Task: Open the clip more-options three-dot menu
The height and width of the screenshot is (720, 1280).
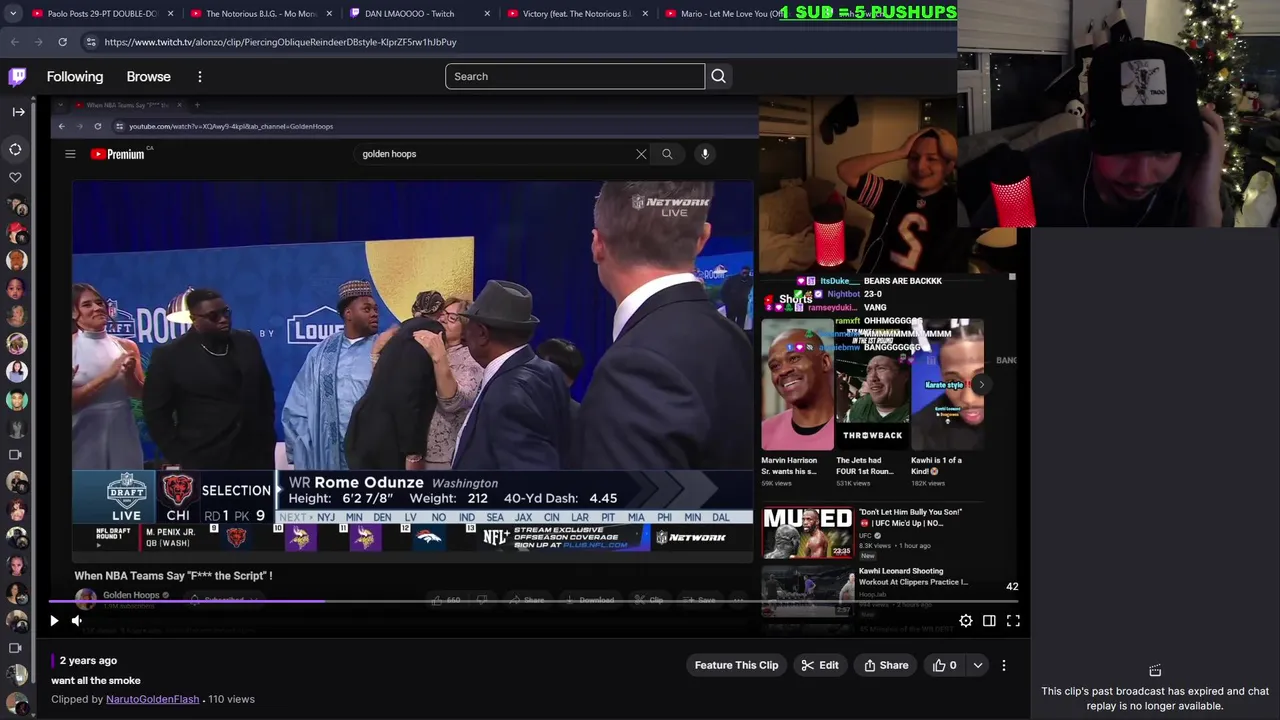Action: (x=1004, y=665)
